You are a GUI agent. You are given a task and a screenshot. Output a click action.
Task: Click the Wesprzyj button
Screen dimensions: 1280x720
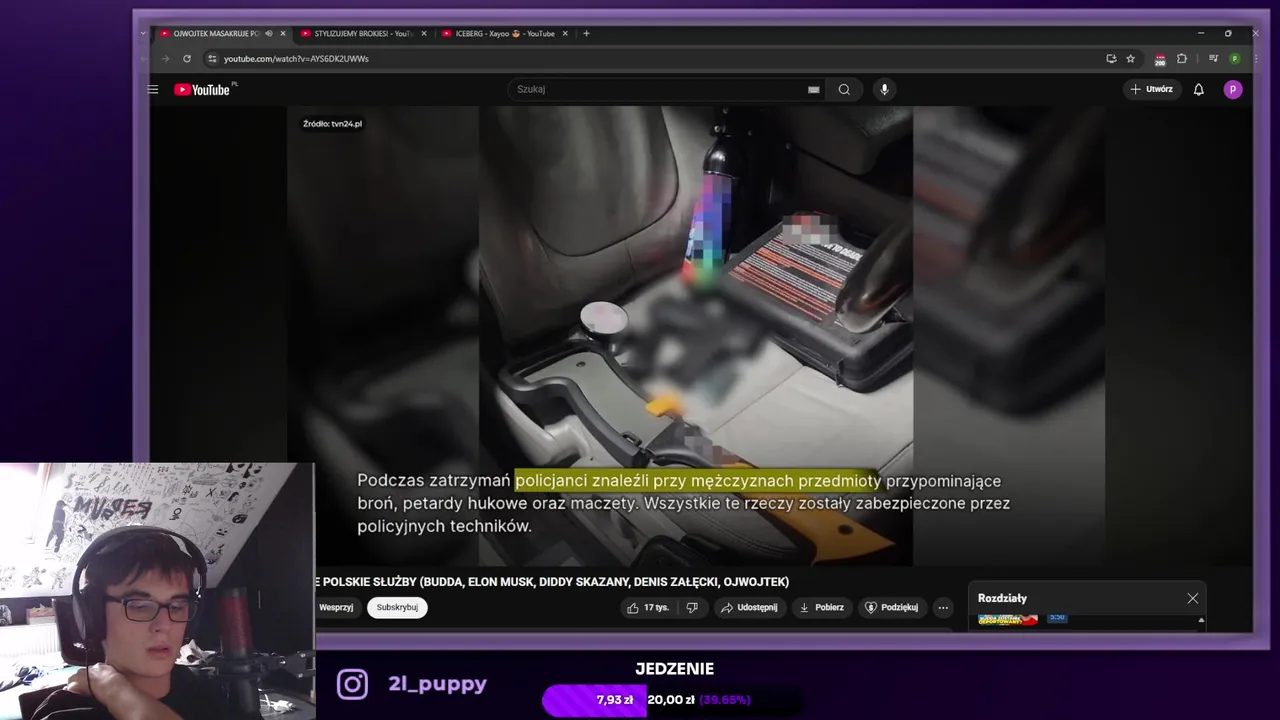point(336,607)
